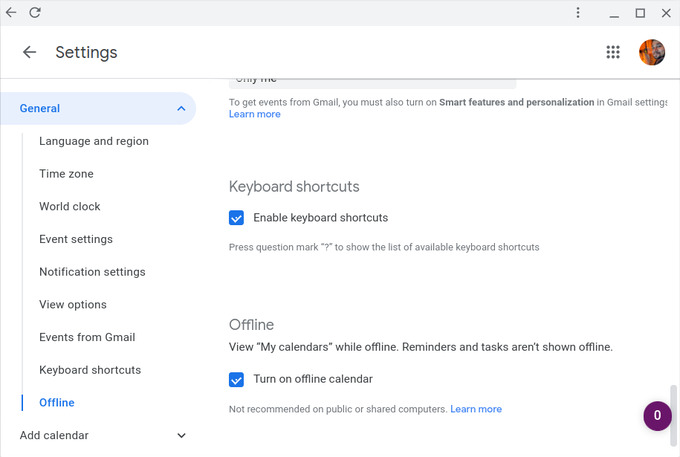Go back using the browser back arrow
The width and height of the screenshot is (680, 457).
tap(11, 12)
